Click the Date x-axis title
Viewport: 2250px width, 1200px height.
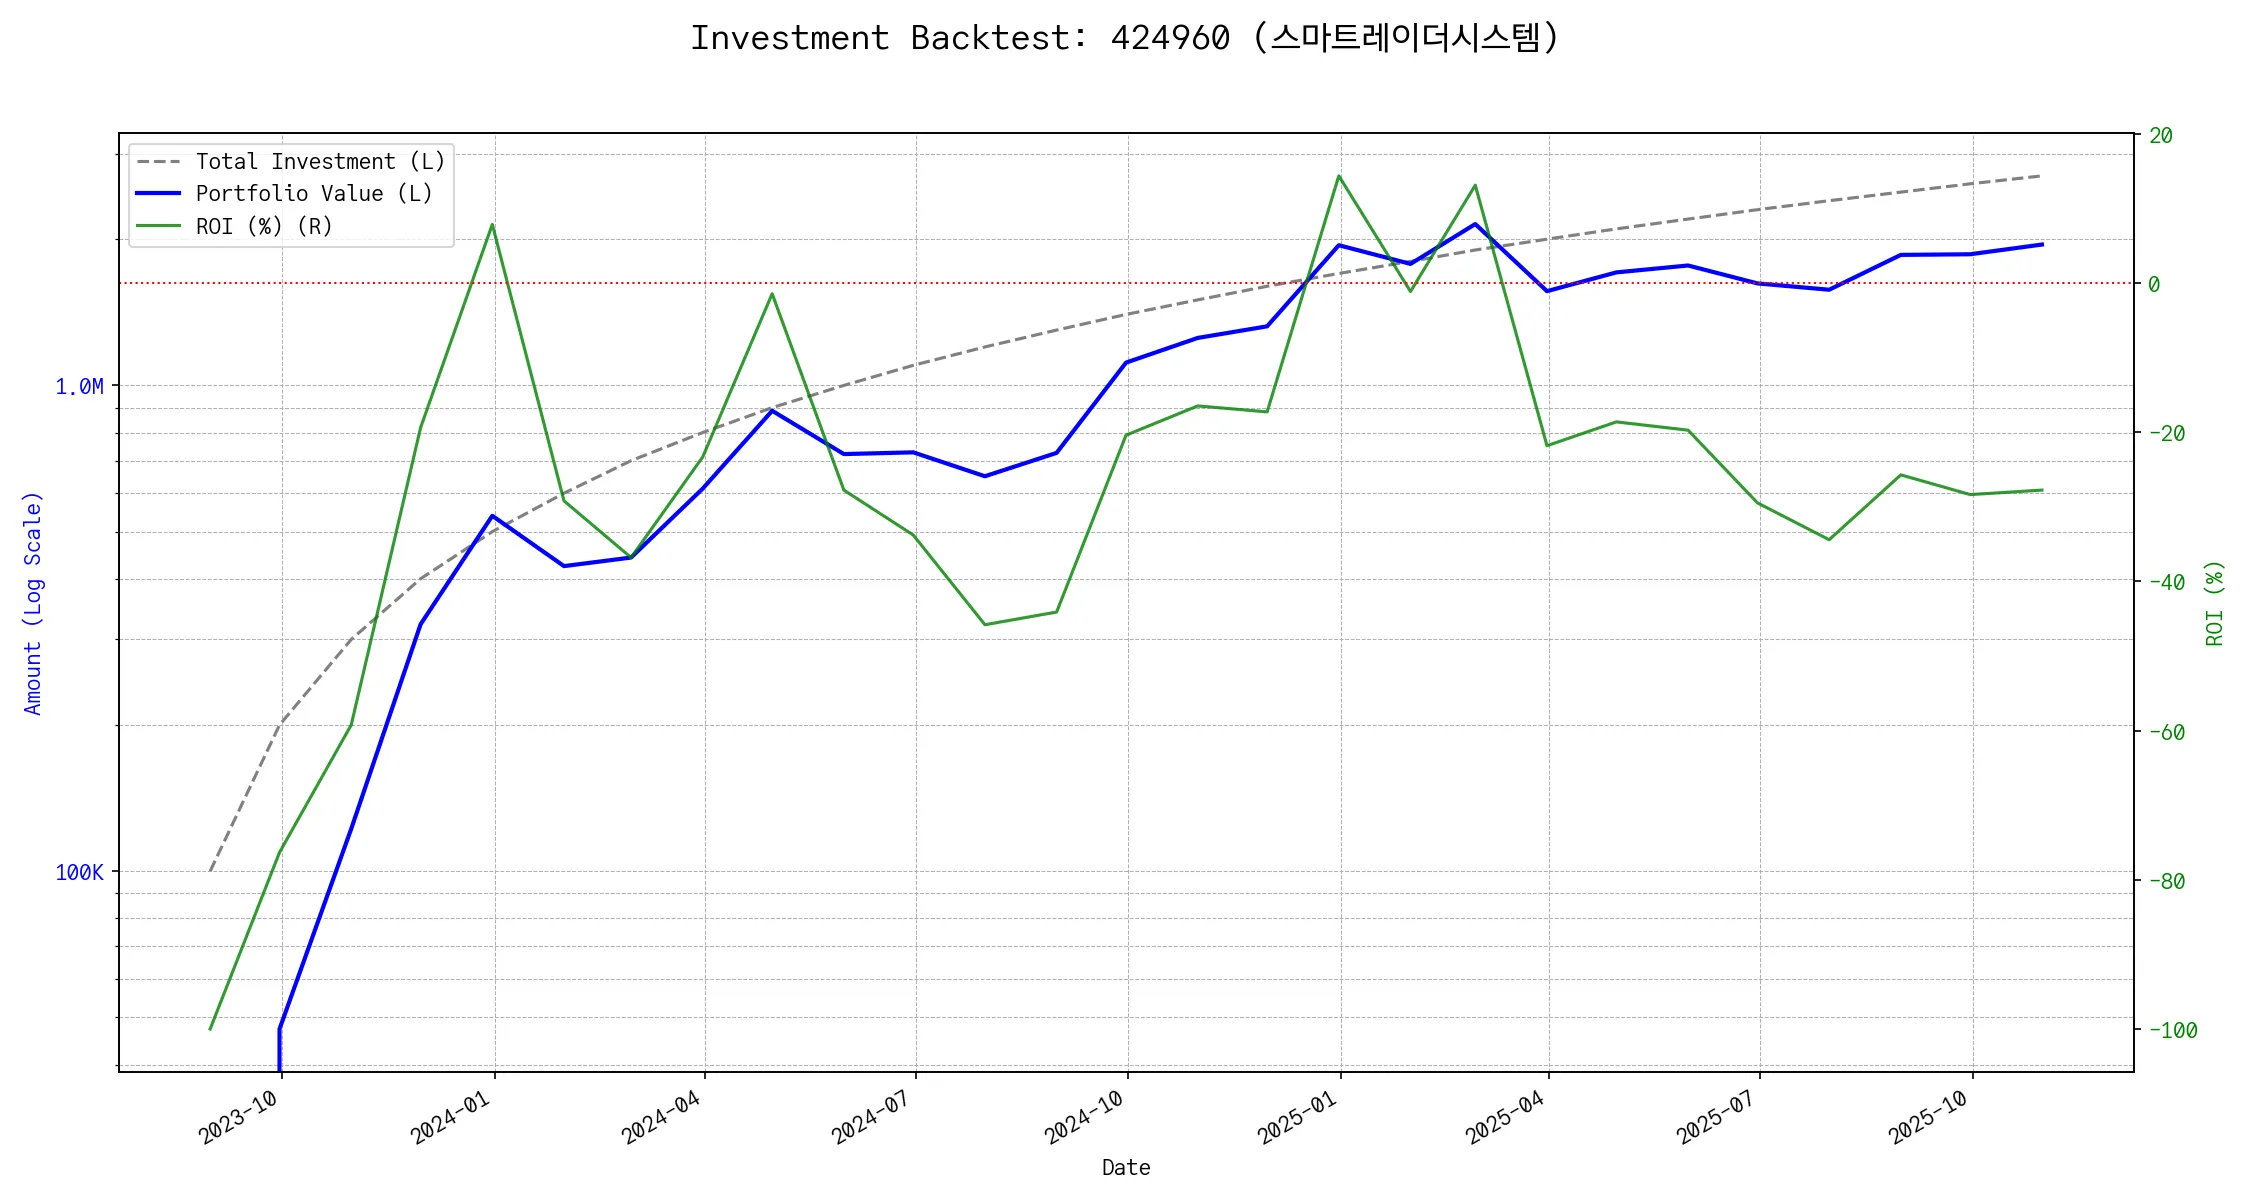click(1126, 1168)
